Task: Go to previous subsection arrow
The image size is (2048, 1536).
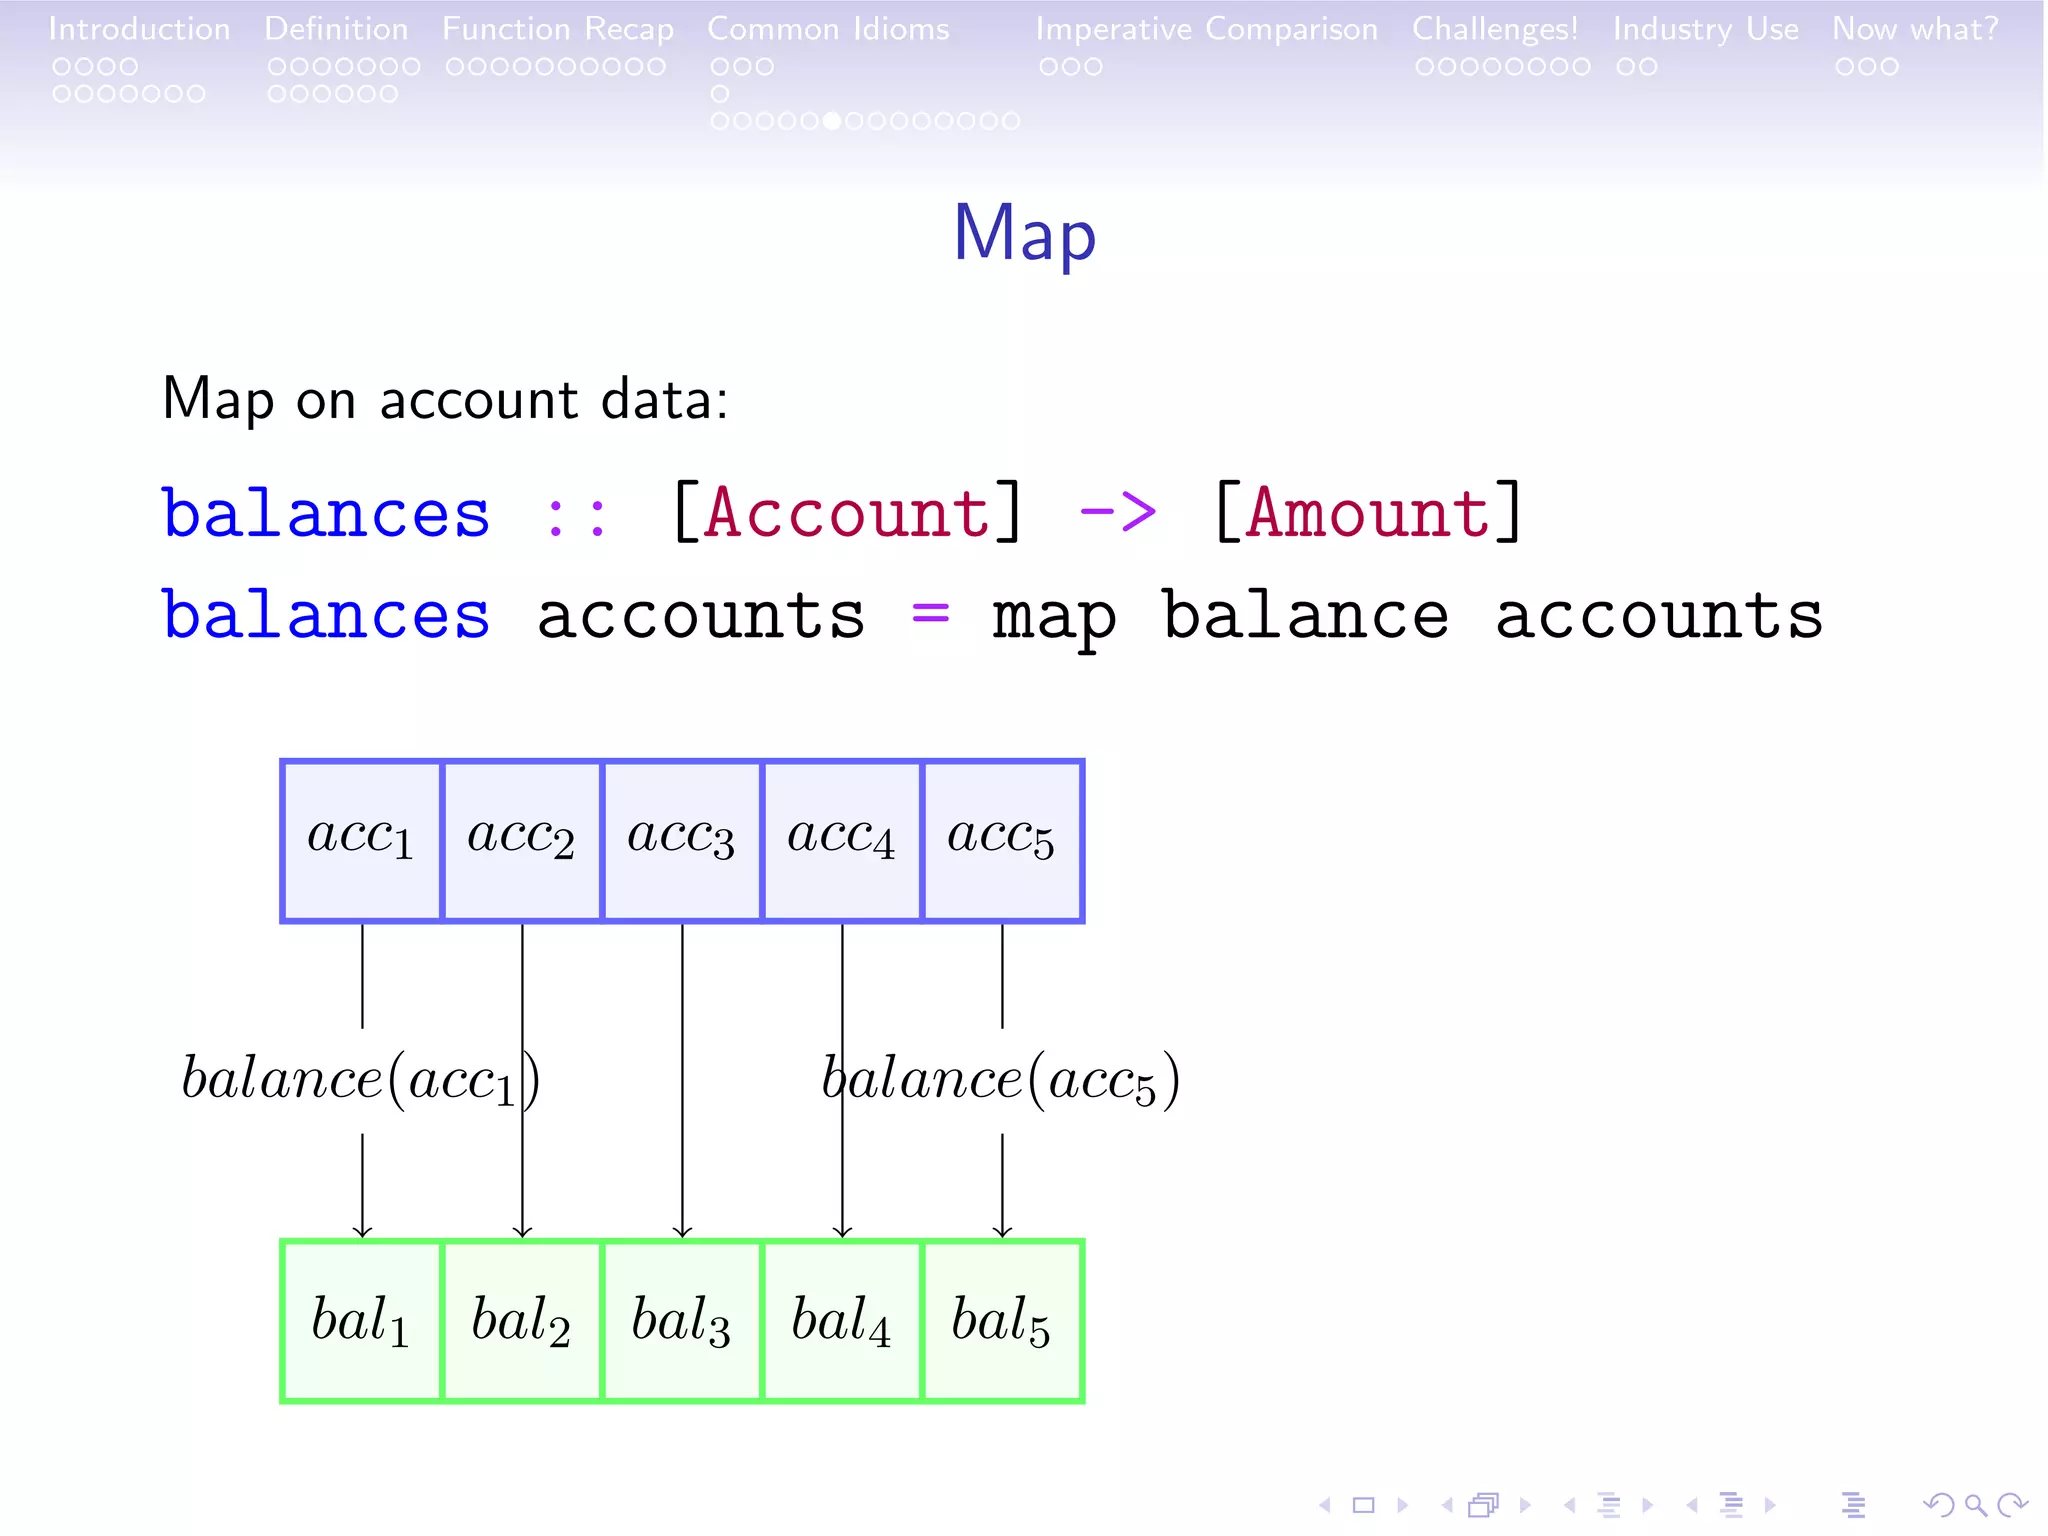Action: point(1570,1505)
